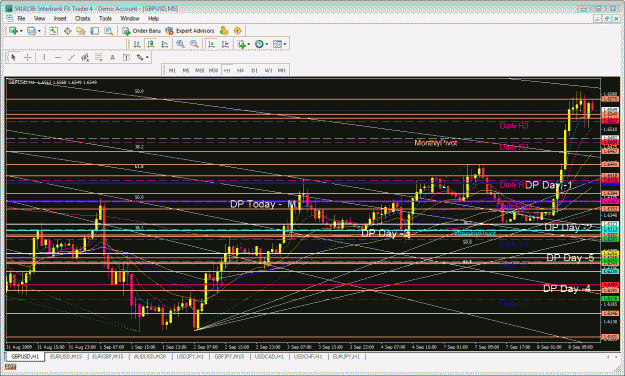Switch to the USDJPY,H1 chart tab
This screenshot has width=625, height=376.
click(x=190, y=356)
